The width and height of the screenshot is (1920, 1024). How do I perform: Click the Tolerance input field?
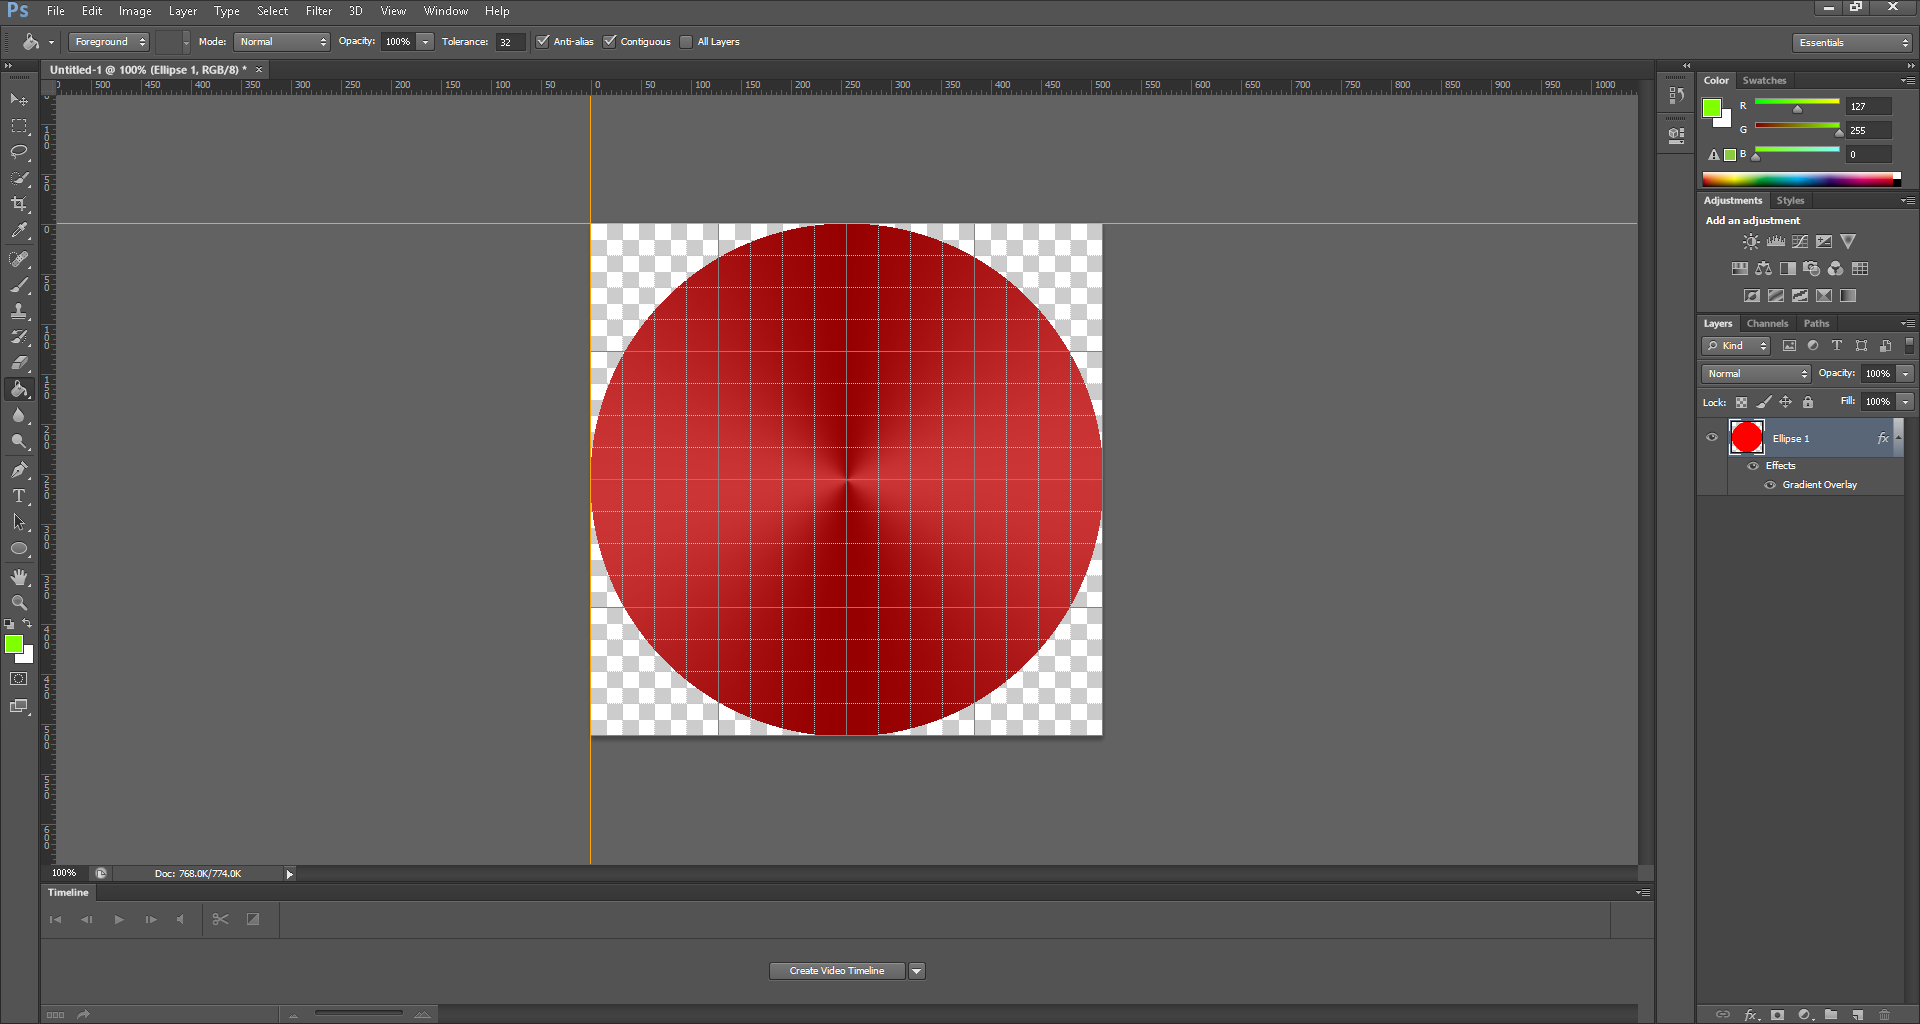(x=510, y=42)
